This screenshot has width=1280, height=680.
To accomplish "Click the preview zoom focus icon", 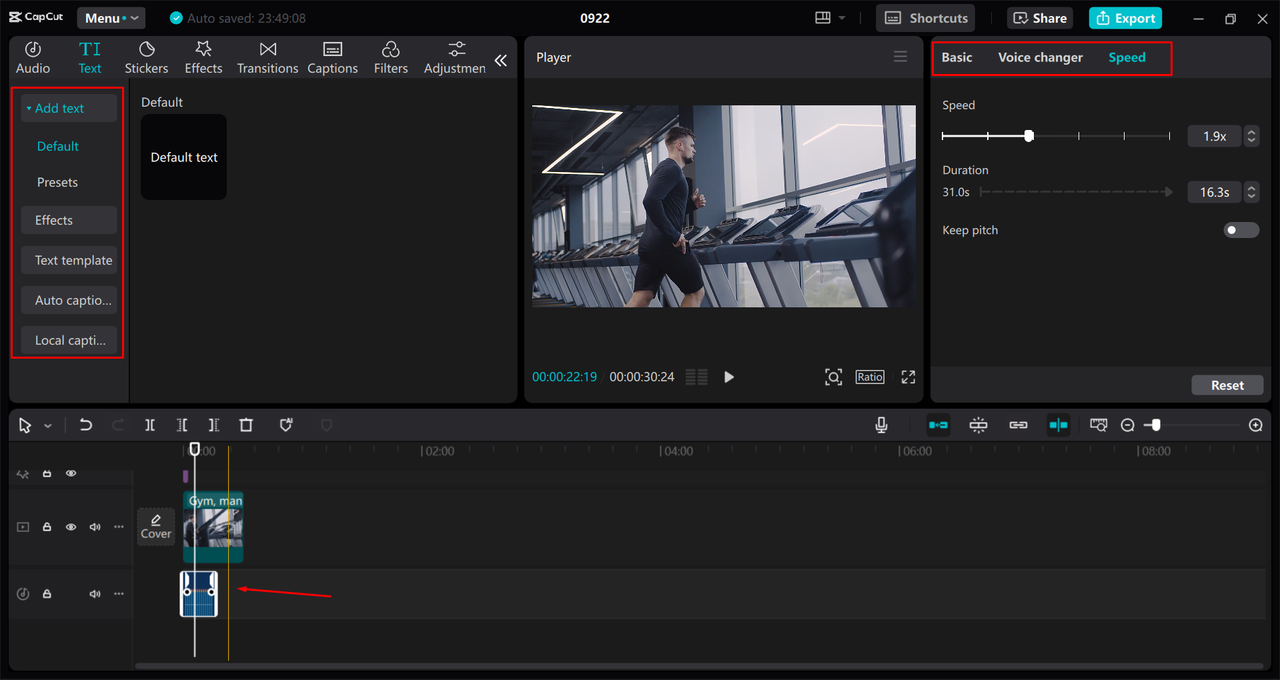I will [833, 377].
